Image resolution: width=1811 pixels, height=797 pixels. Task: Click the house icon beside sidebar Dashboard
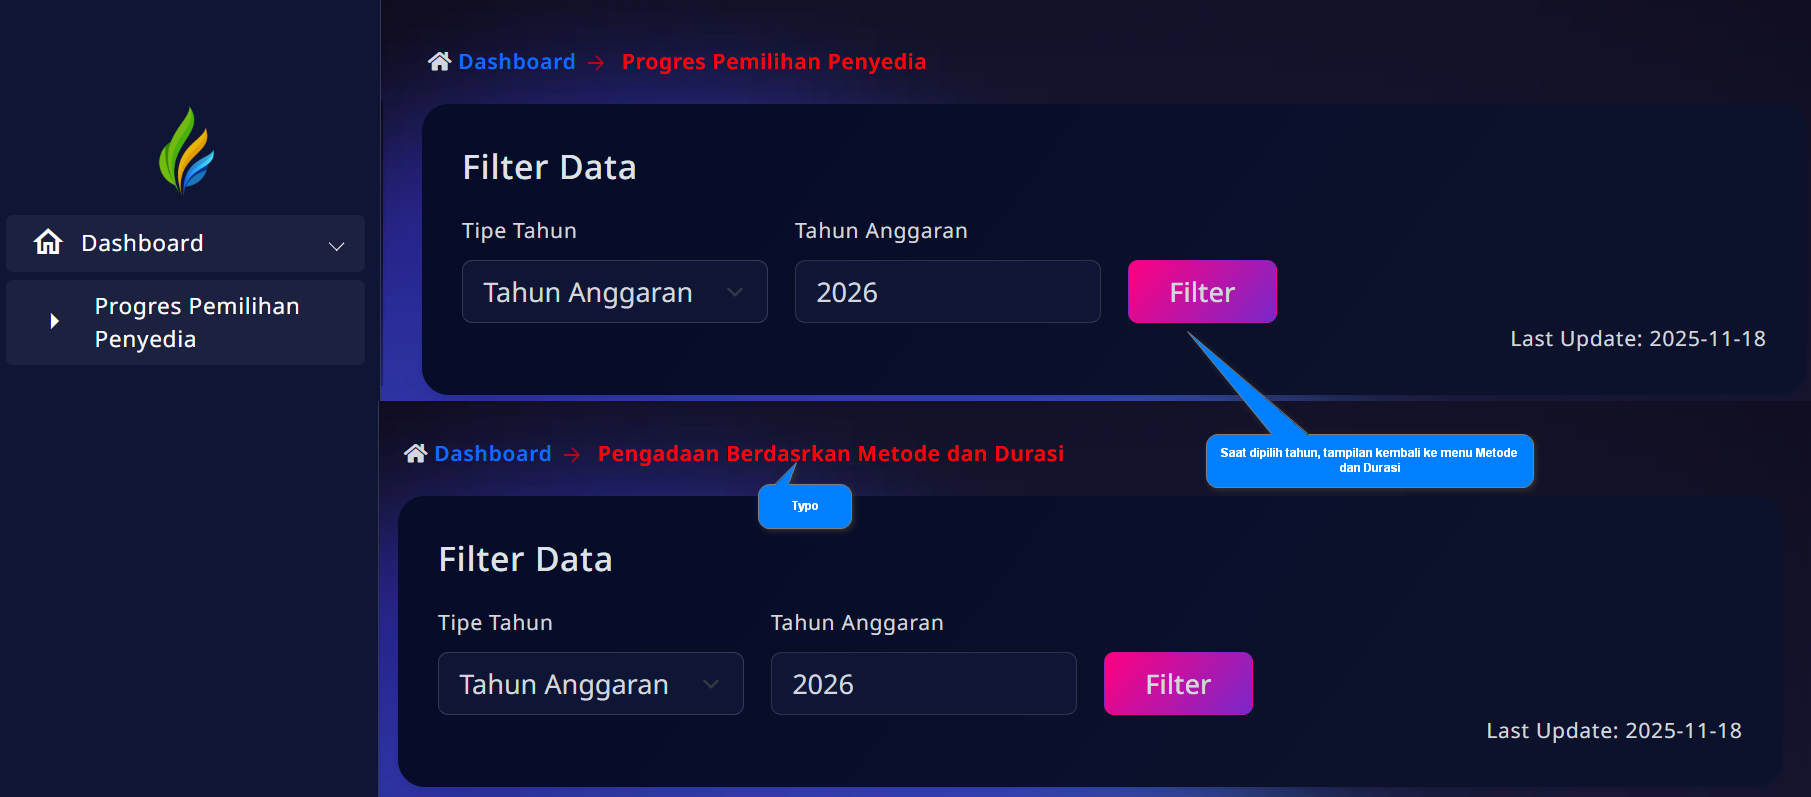pyautogui.click(x=48, y=242)
